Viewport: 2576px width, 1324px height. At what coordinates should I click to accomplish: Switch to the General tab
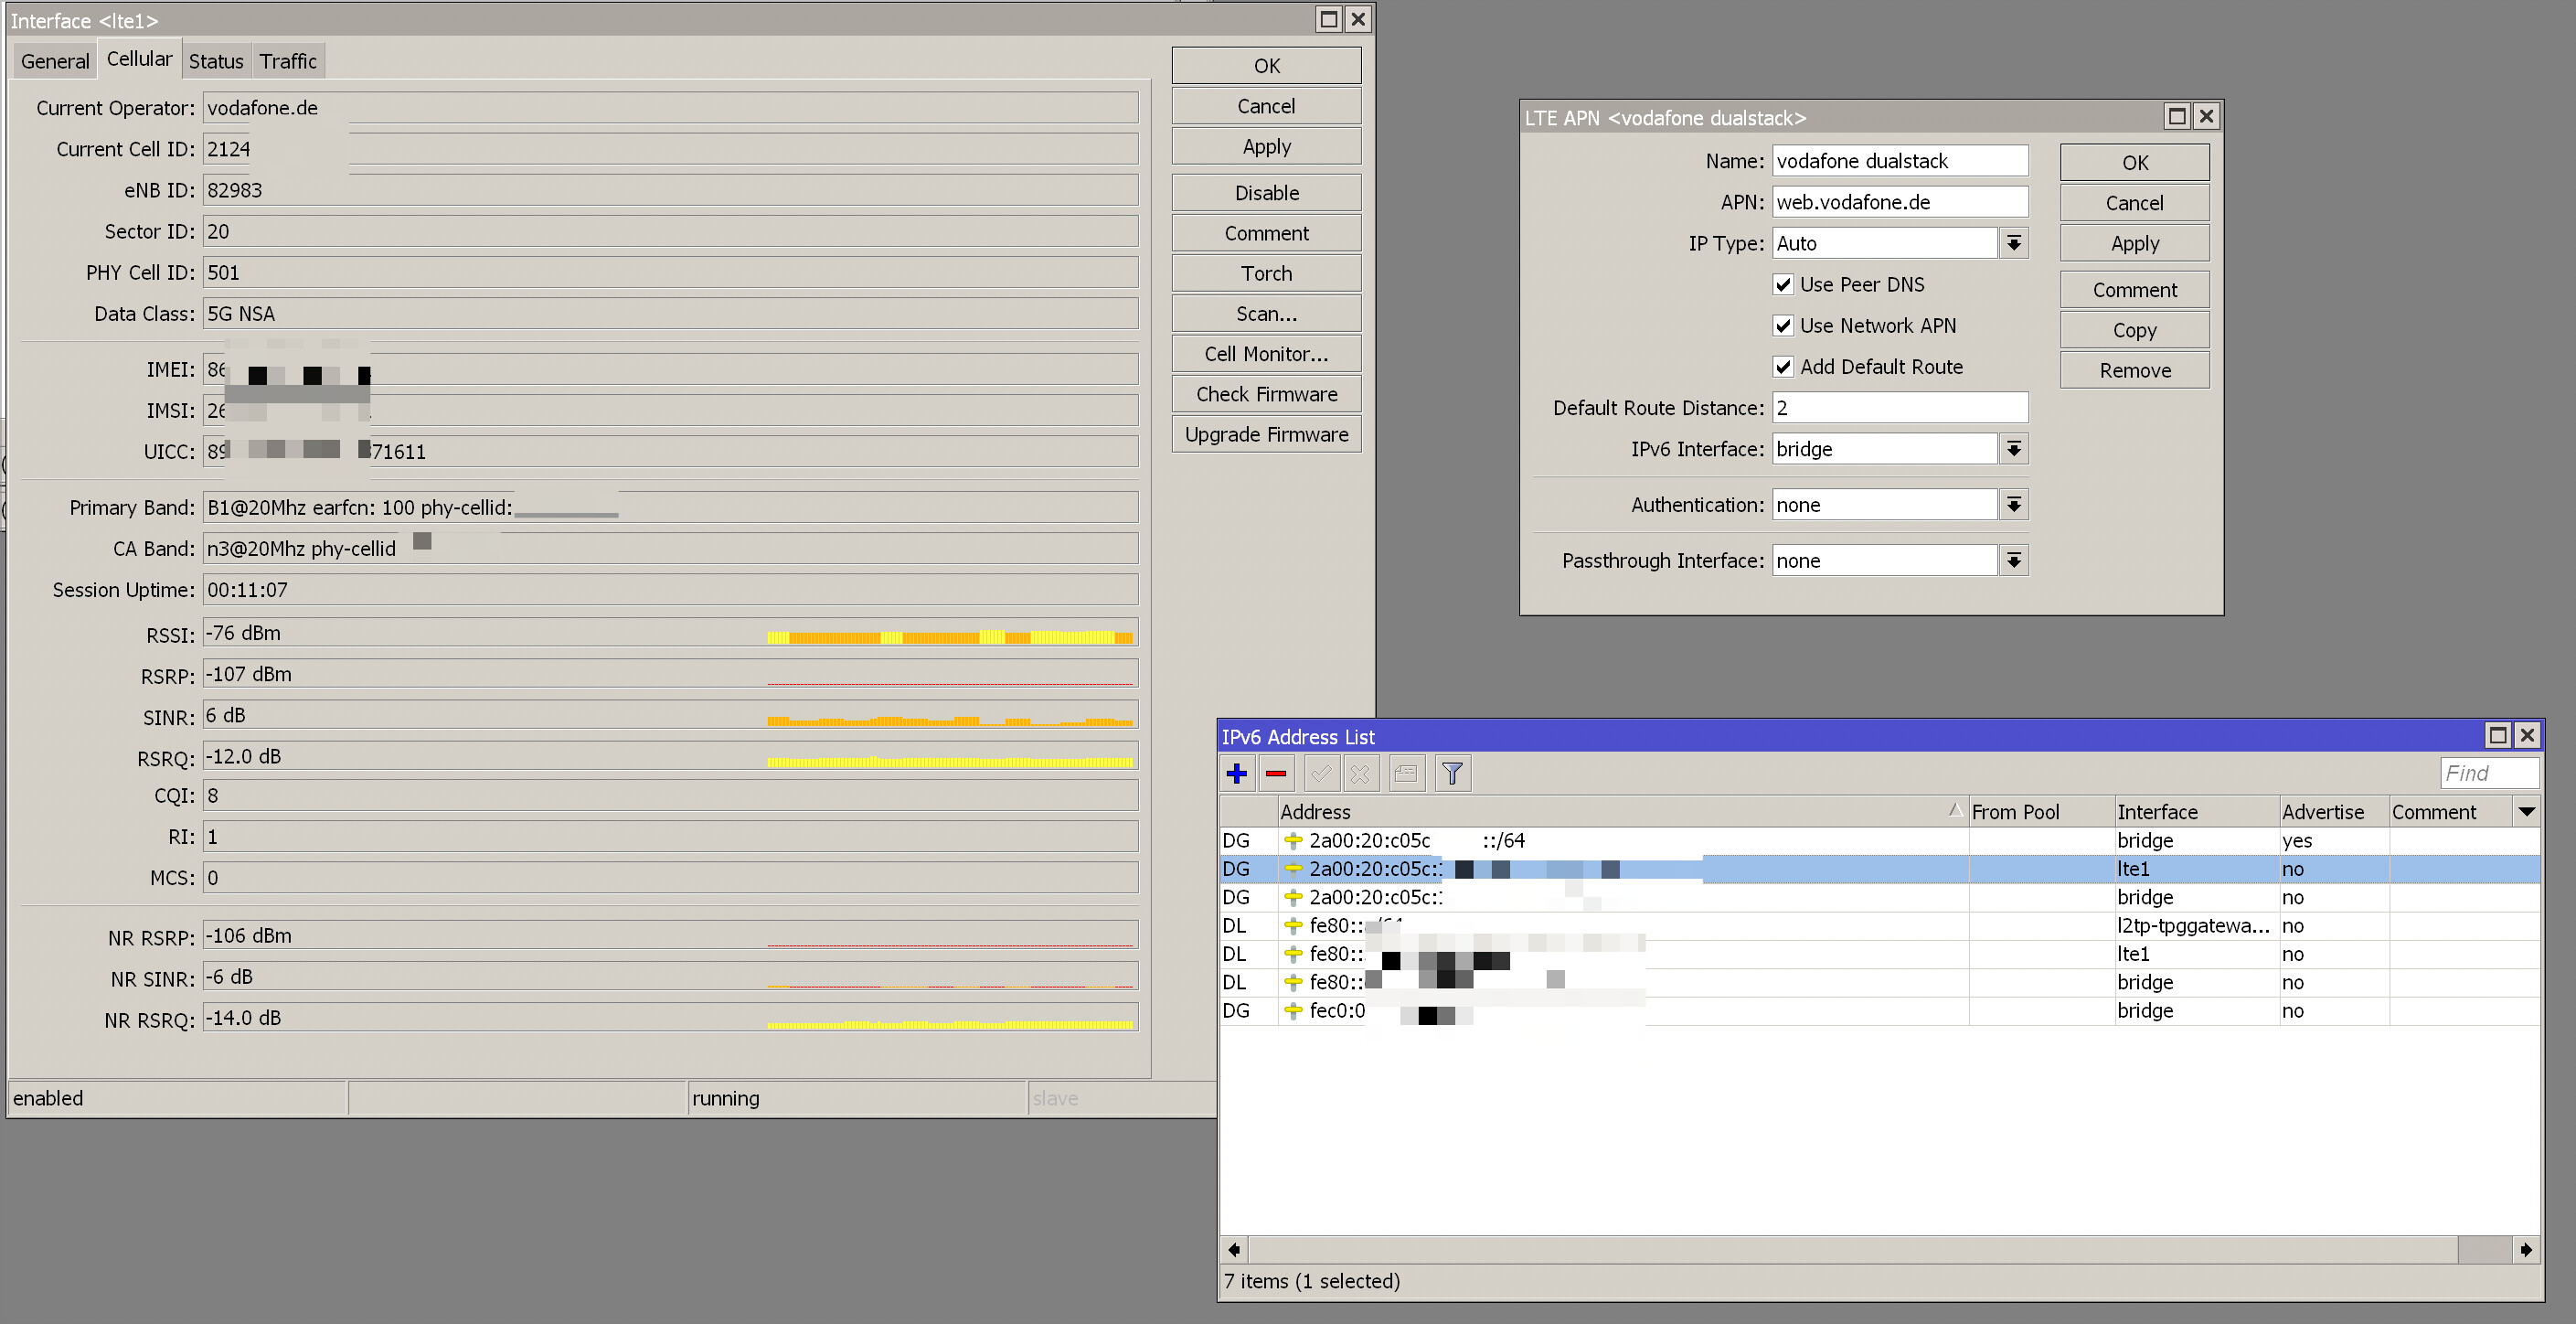55,61
